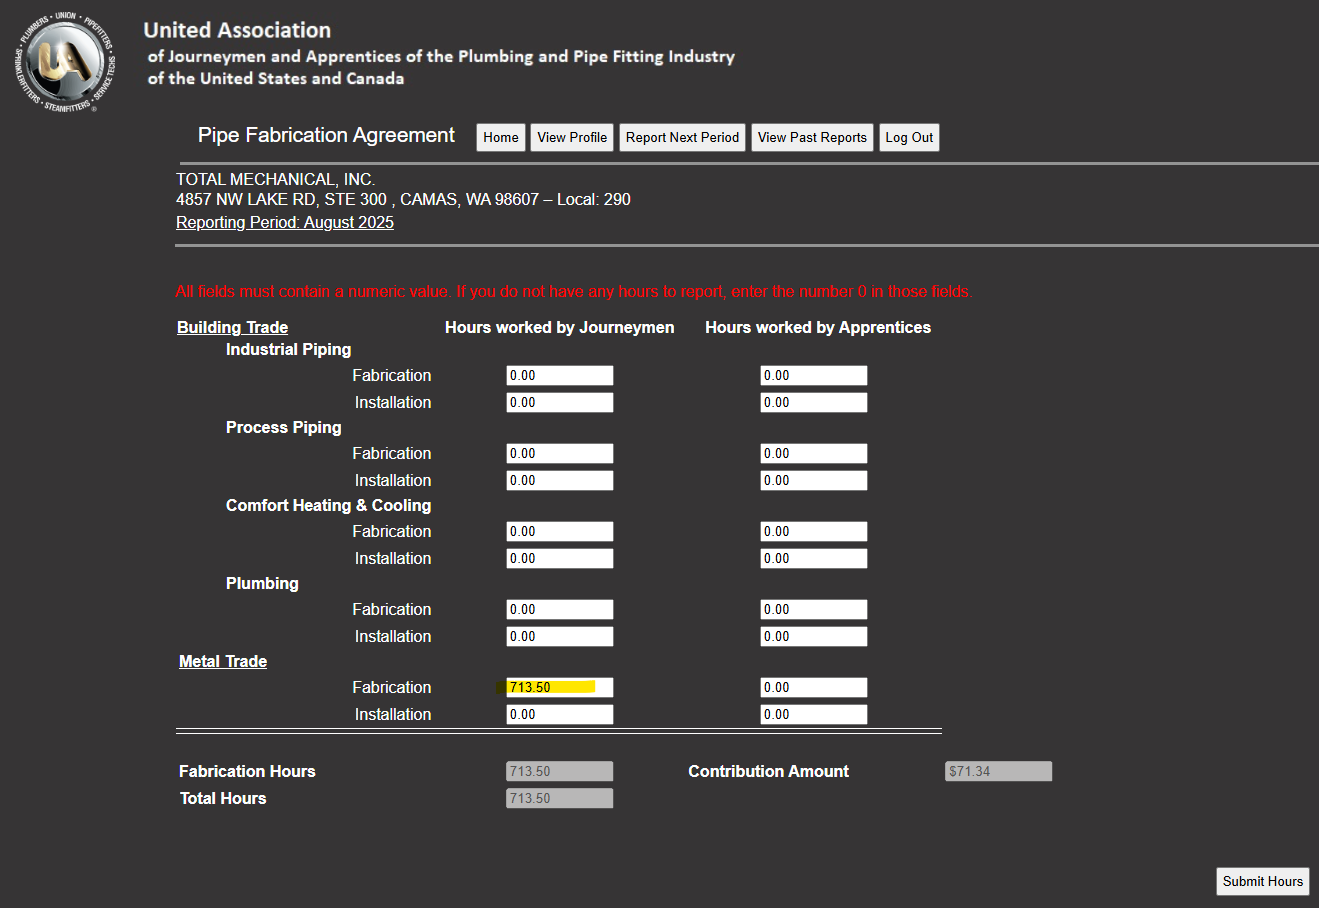Click the Total Hours readonly field
This screenshot has height=908, width=1319.
pos(560,799)
